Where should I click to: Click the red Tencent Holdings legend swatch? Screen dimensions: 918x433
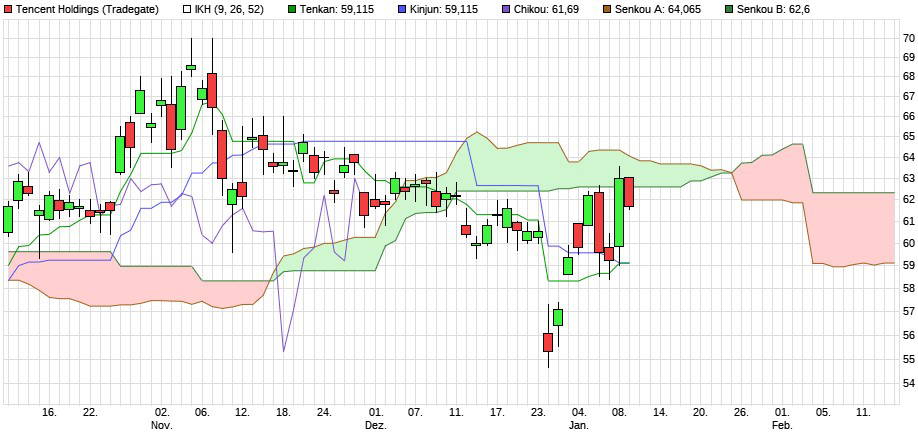click(x=9, y=9)
